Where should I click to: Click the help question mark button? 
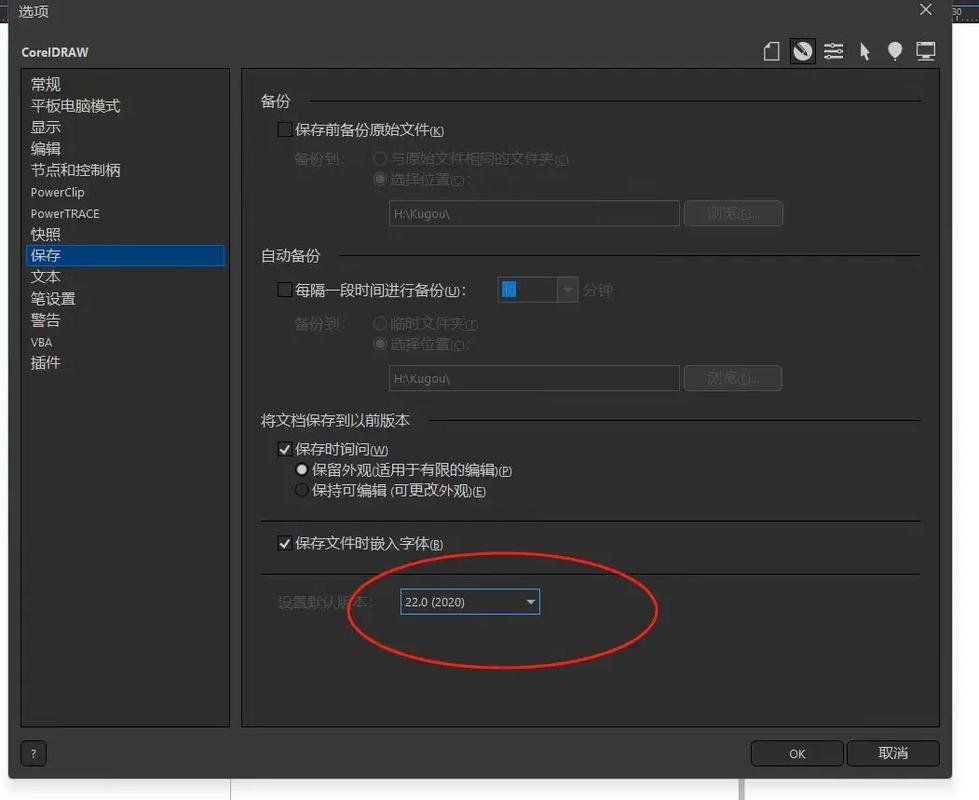pos(34,754)
